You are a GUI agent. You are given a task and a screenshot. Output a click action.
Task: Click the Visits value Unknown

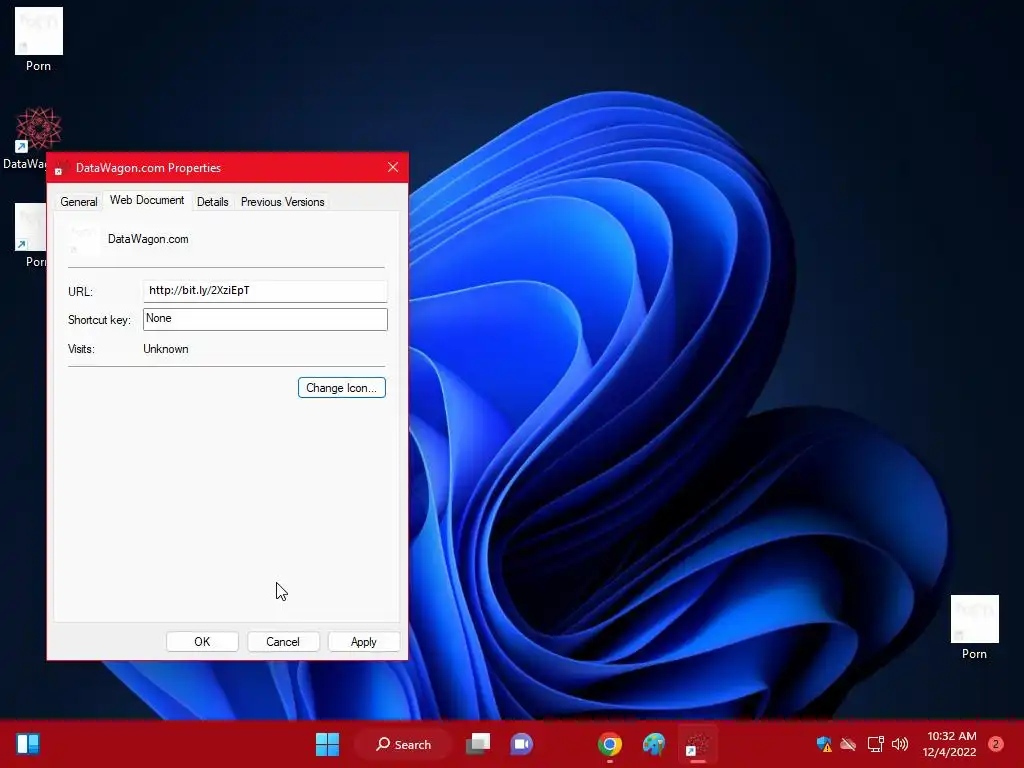pyautogui.click(x=166, y=349)
